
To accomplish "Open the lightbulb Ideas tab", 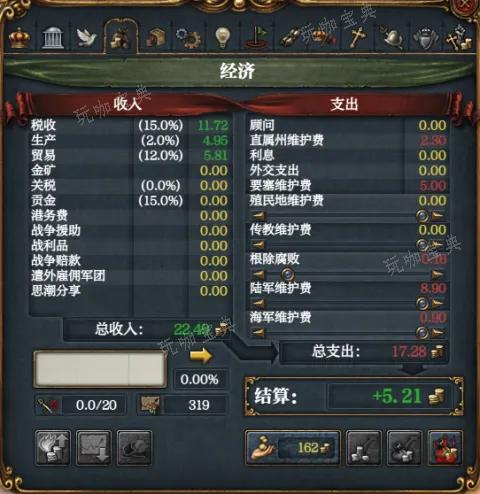I will (223, 37).
